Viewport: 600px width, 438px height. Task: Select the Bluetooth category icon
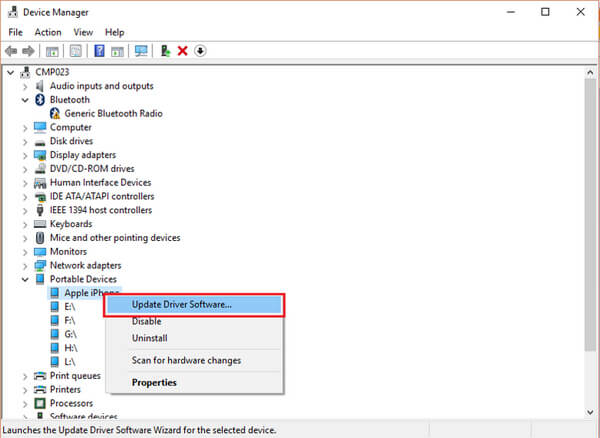[x=40, y=100]
